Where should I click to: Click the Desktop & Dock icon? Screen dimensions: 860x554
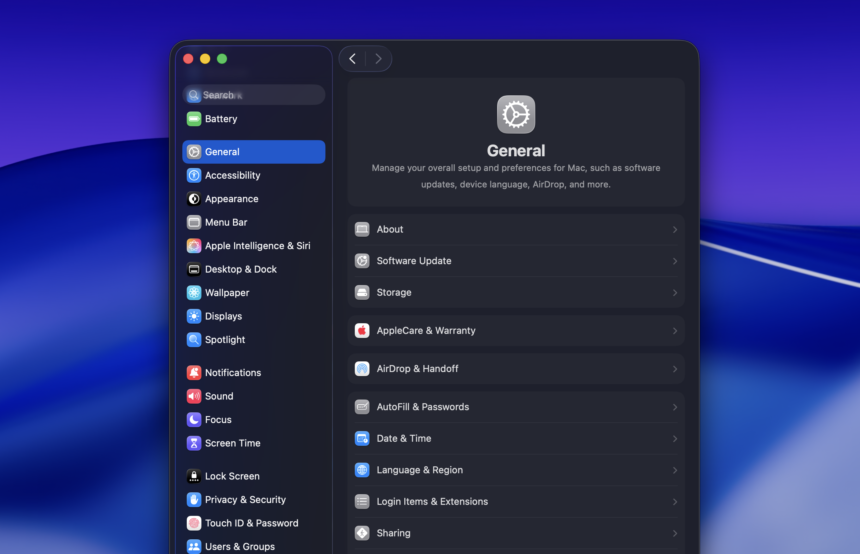(194, 269)
